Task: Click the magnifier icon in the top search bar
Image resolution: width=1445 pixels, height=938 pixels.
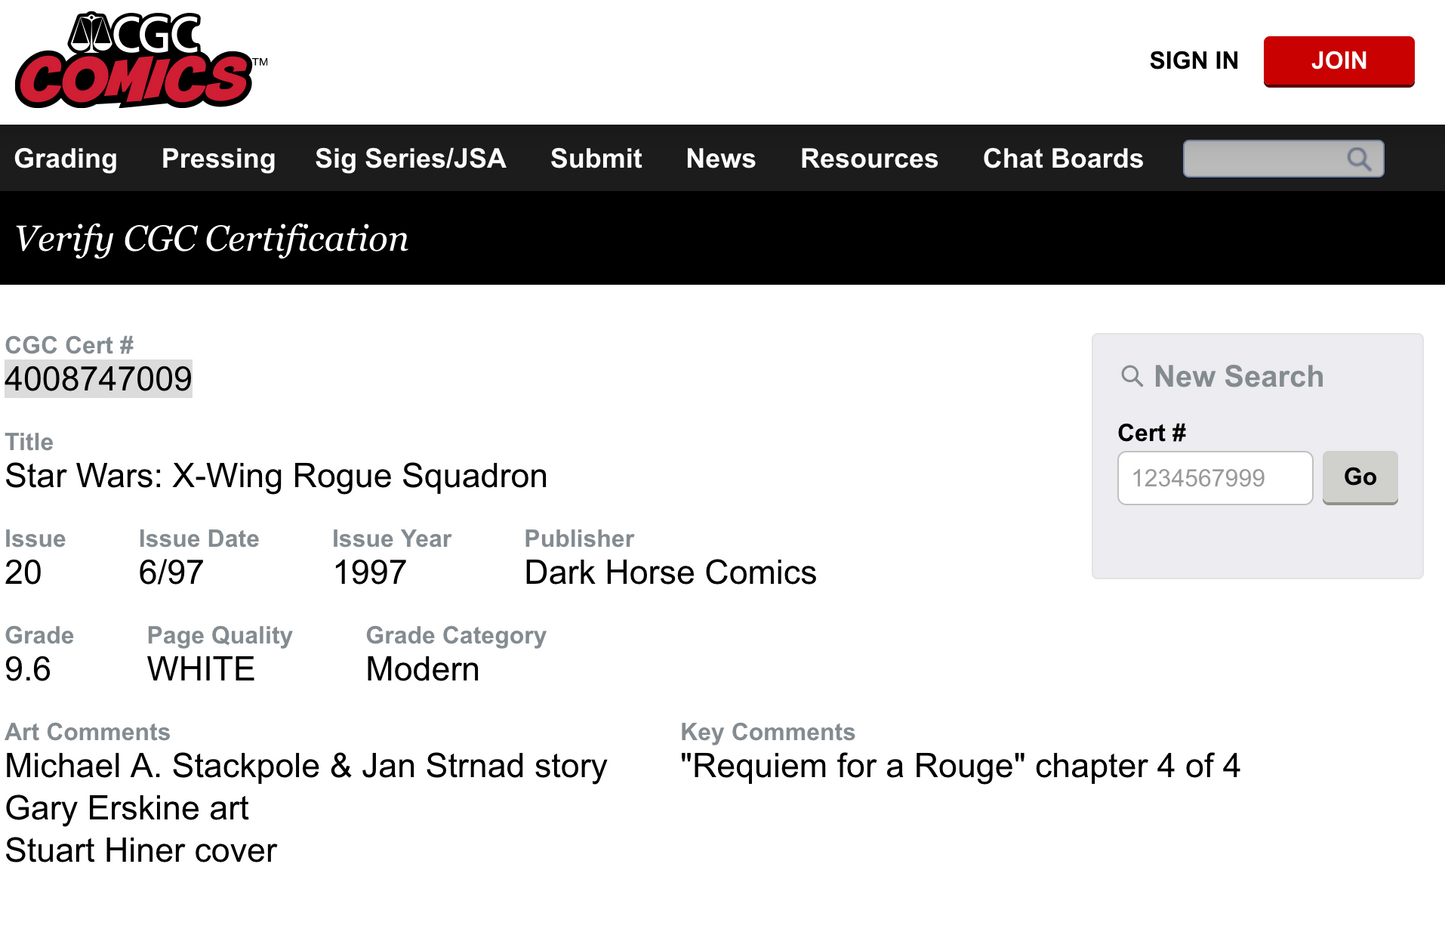Action: pos(1358,159)
